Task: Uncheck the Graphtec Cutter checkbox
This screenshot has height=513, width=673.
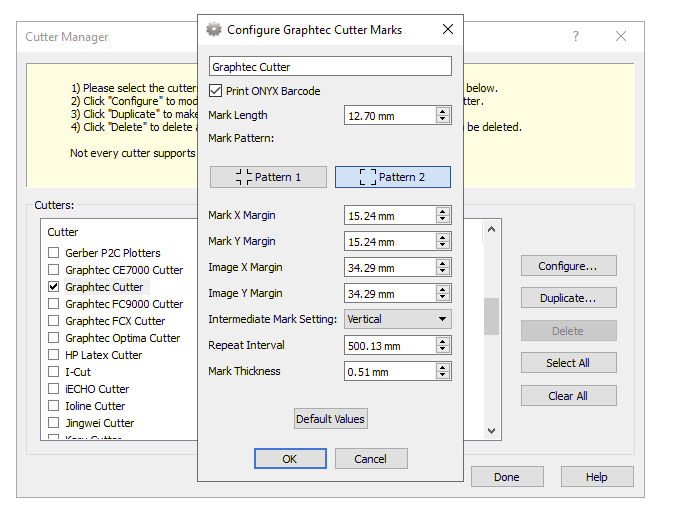Action: [x=54, y=286]
